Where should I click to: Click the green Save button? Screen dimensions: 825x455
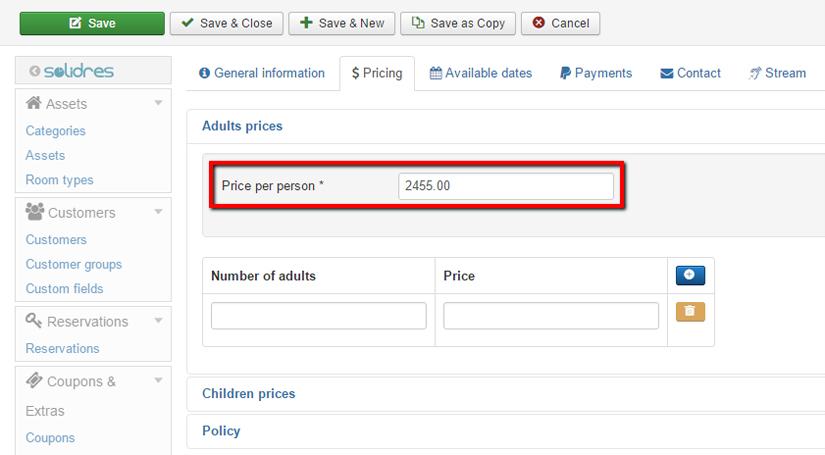[92, 23]
